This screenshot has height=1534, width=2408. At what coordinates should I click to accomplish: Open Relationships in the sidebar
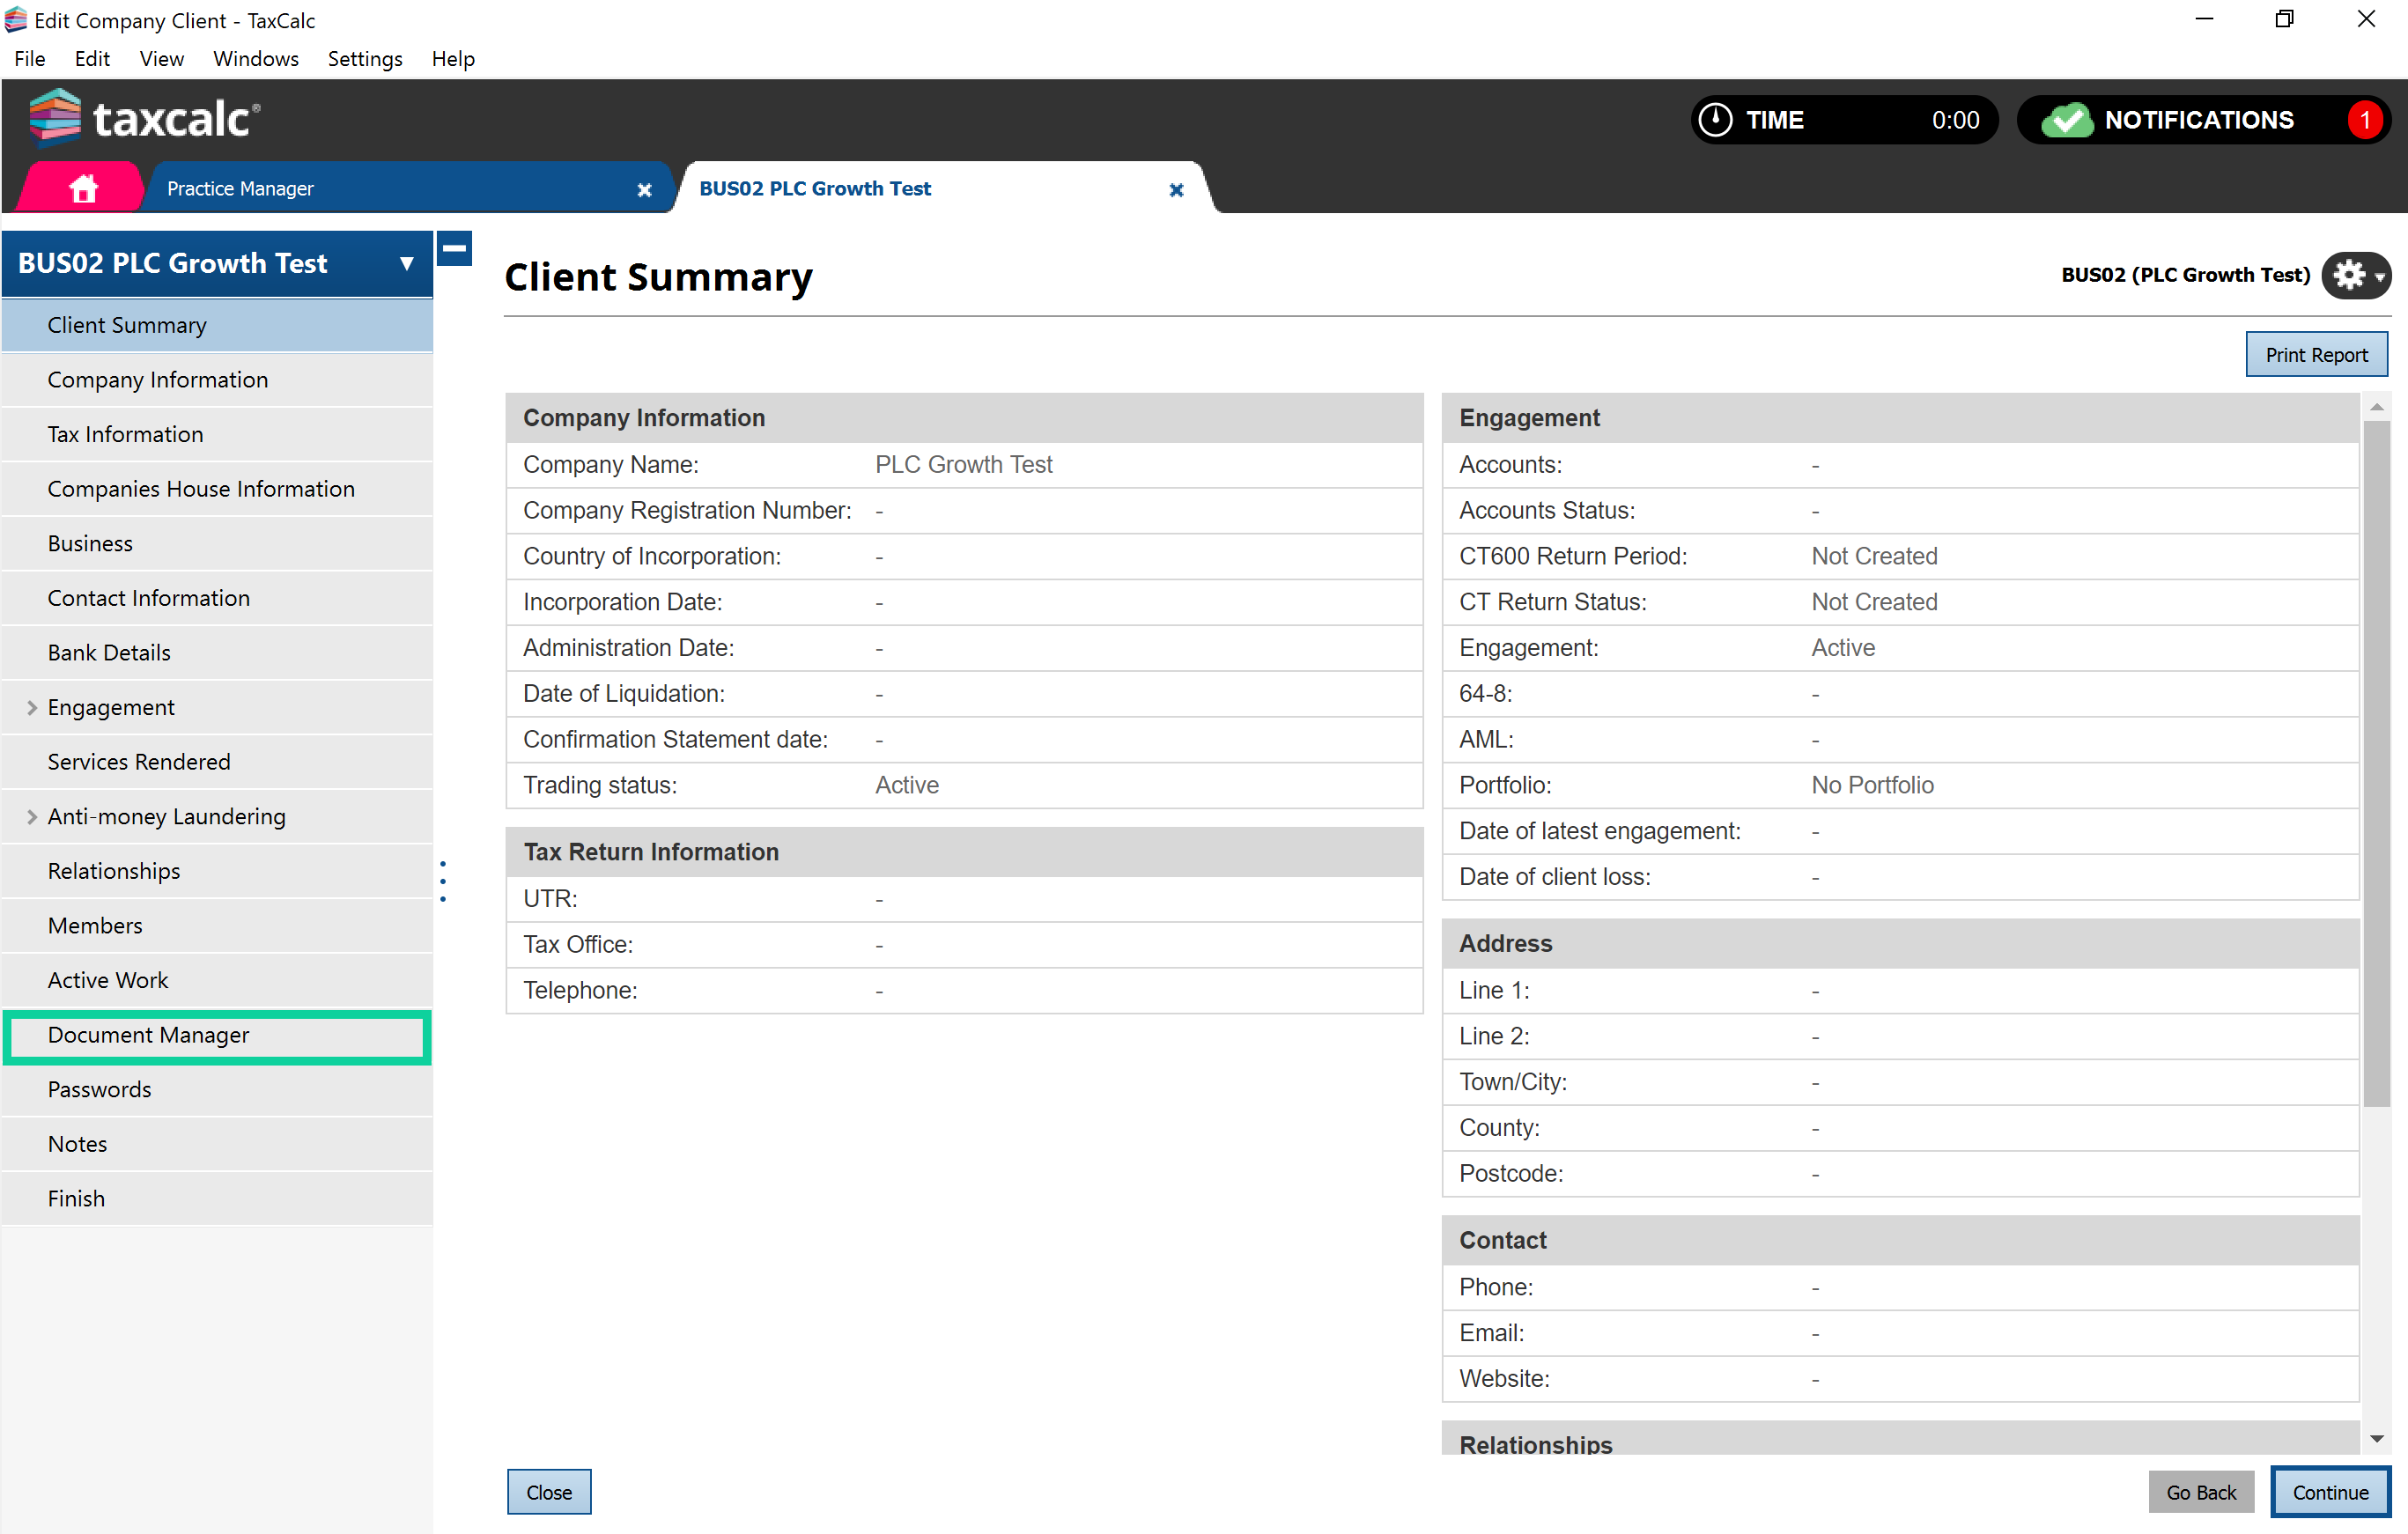click(x=217, y=871)
